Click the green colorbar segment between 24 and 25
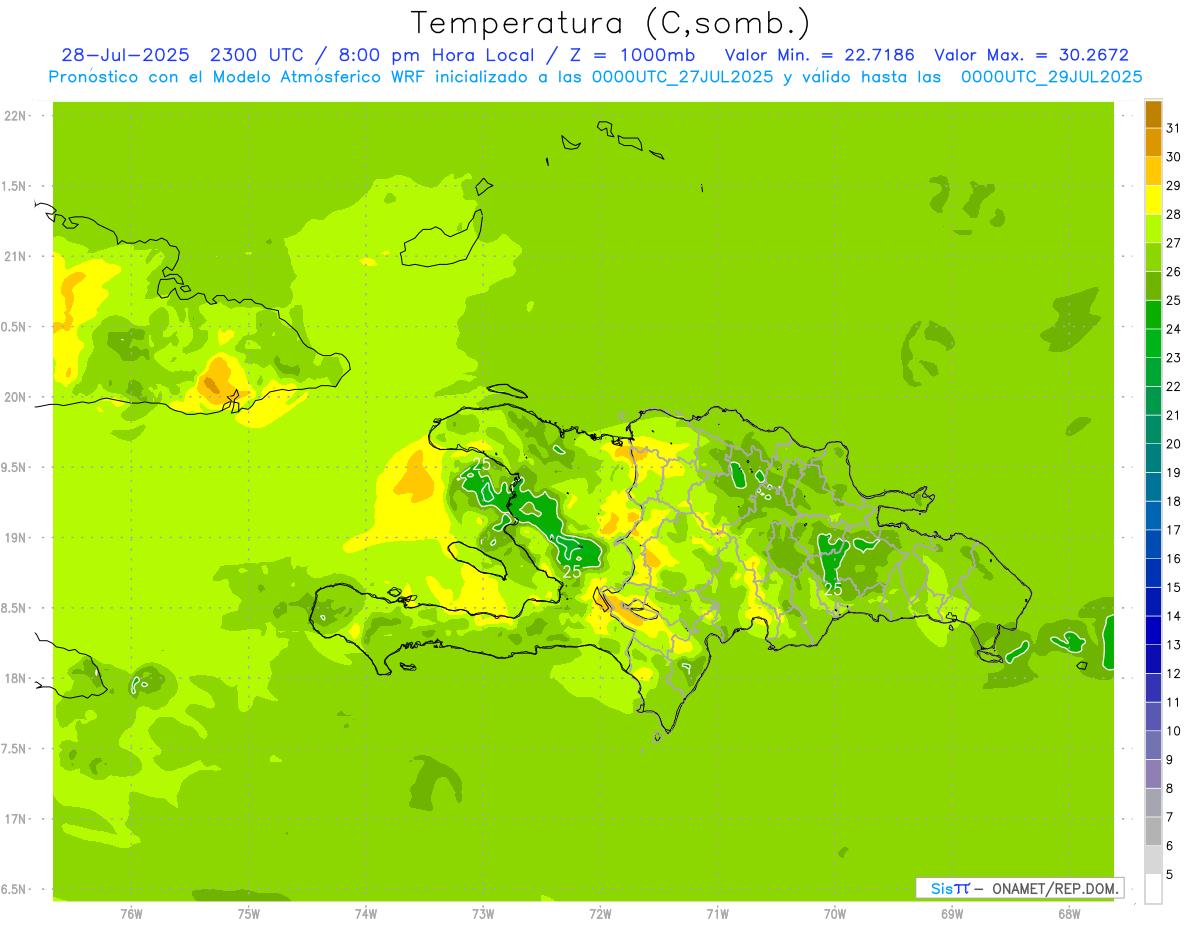 pyautogui.click(x=1153, y=315)
